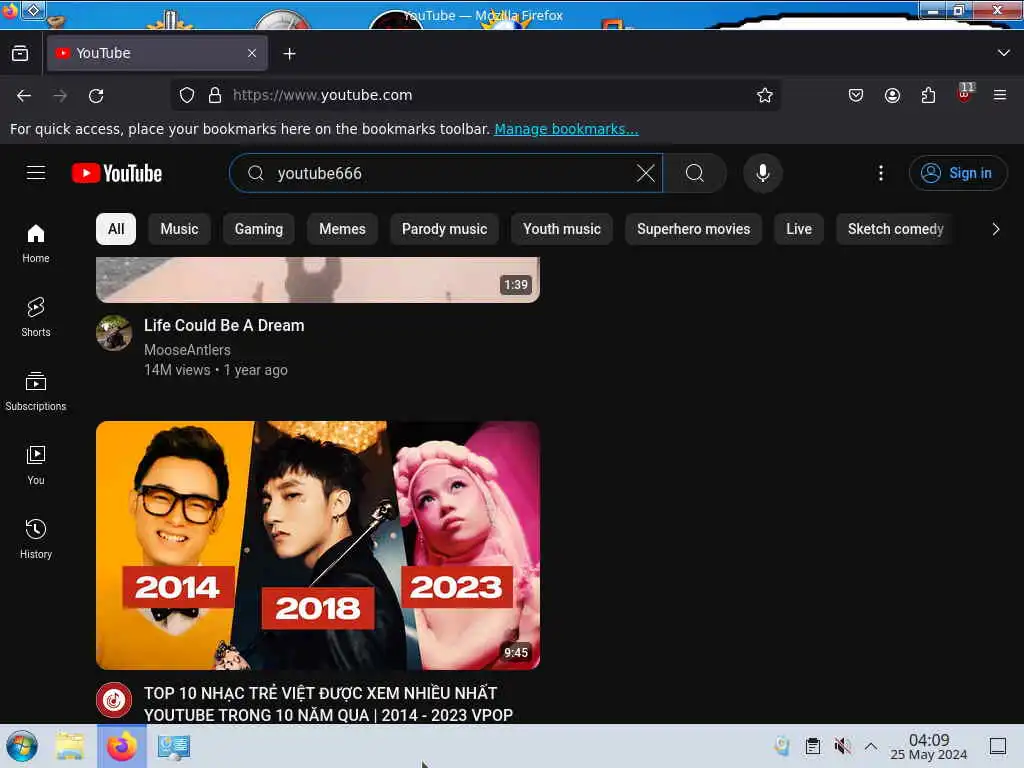Screen dimensions: 1024x768
Task: Open file manager in taskbar
Action: (70, 746)
